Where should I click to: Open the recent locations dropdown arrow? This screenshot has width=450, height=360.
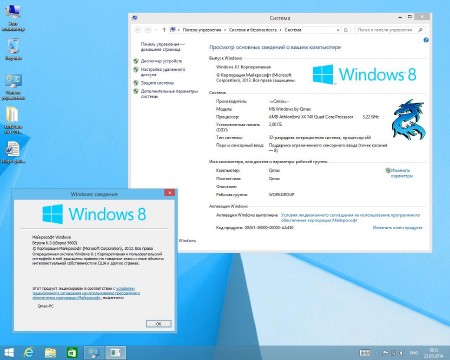coord(156,30)
